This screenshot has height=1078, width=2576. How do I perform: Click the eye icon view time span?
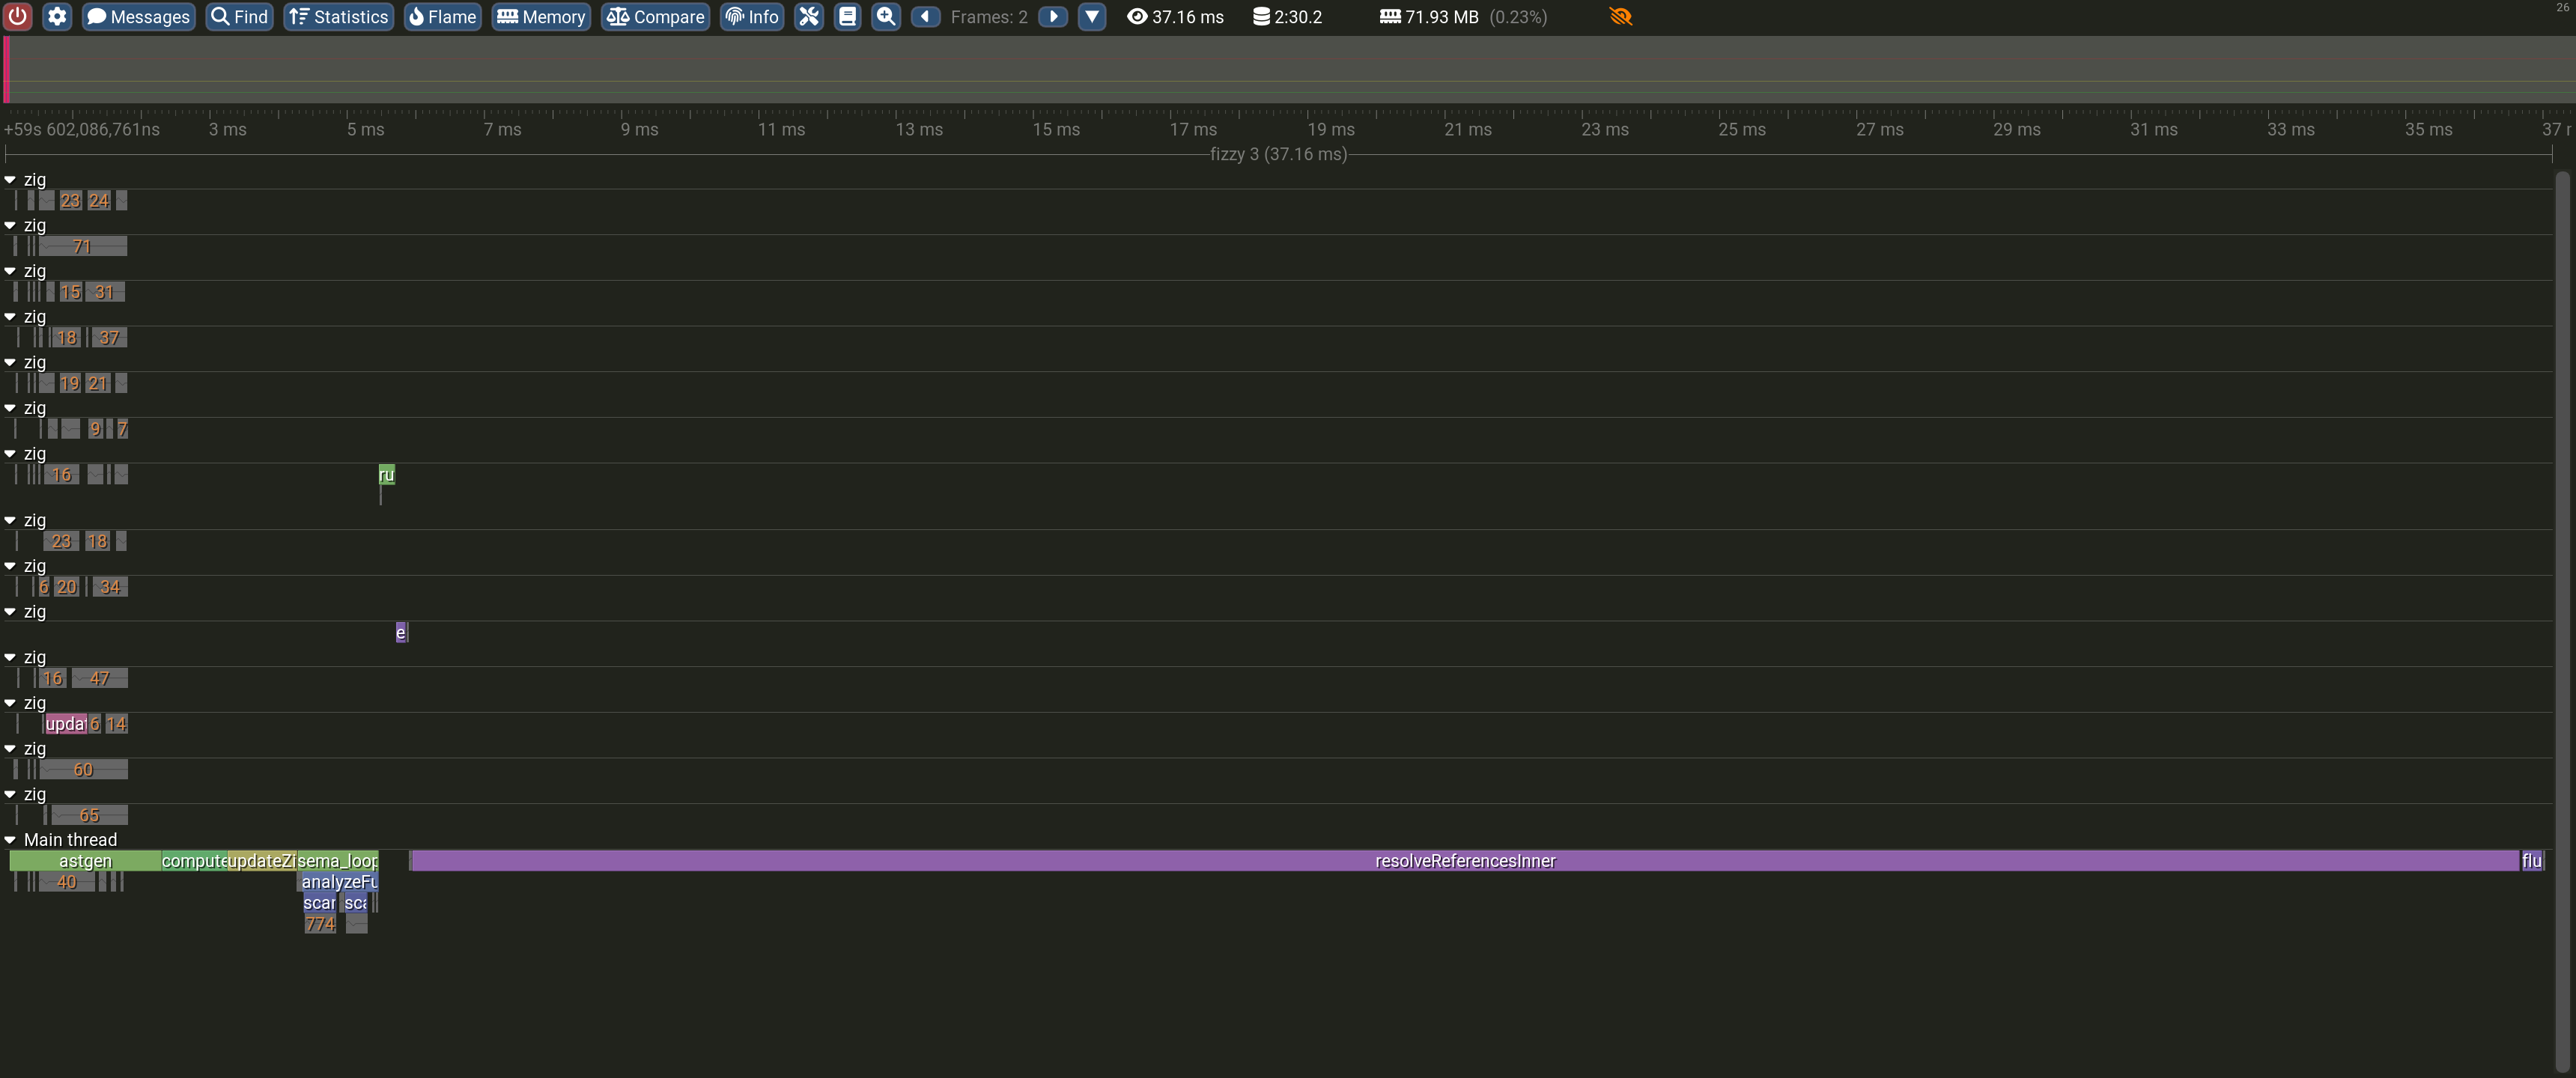[x=1137, y=17]
